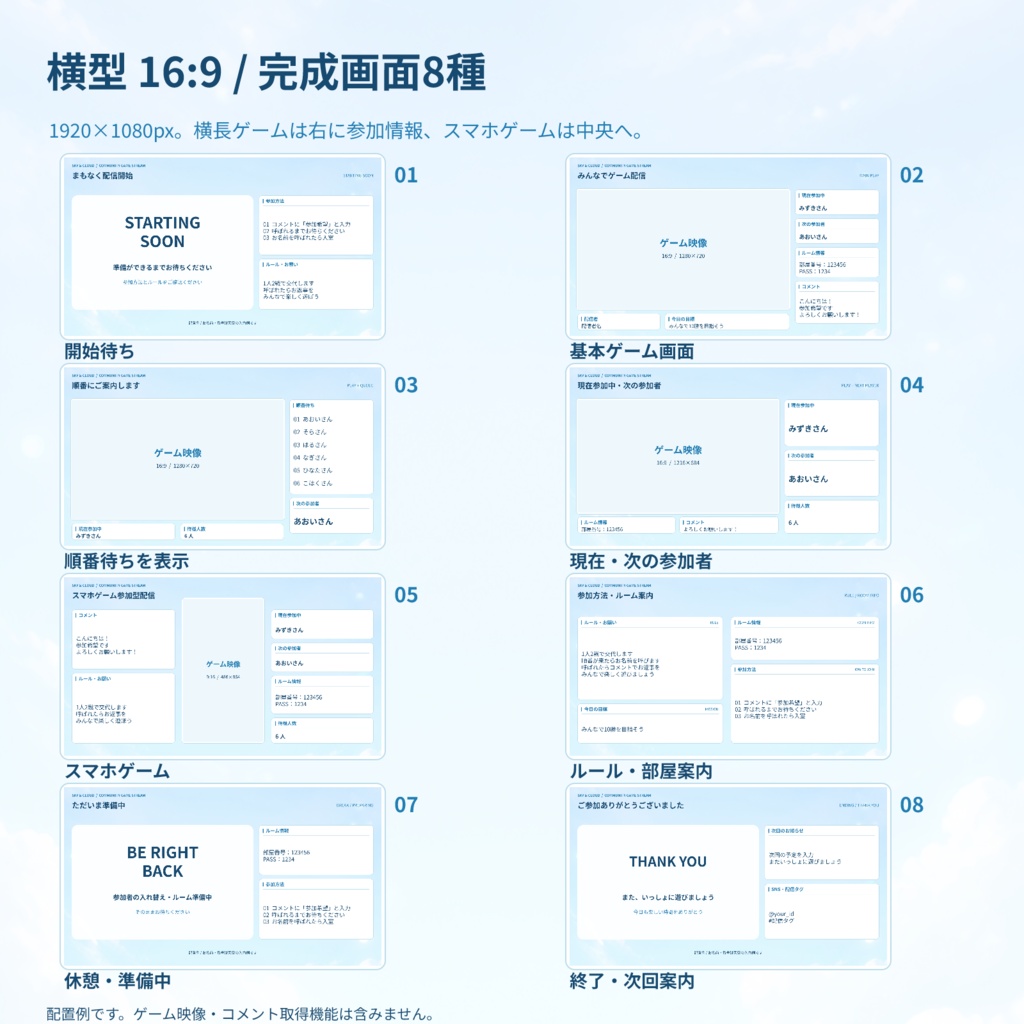Click the number label 06
The image size is (1024, 1024).
[912, 595]
